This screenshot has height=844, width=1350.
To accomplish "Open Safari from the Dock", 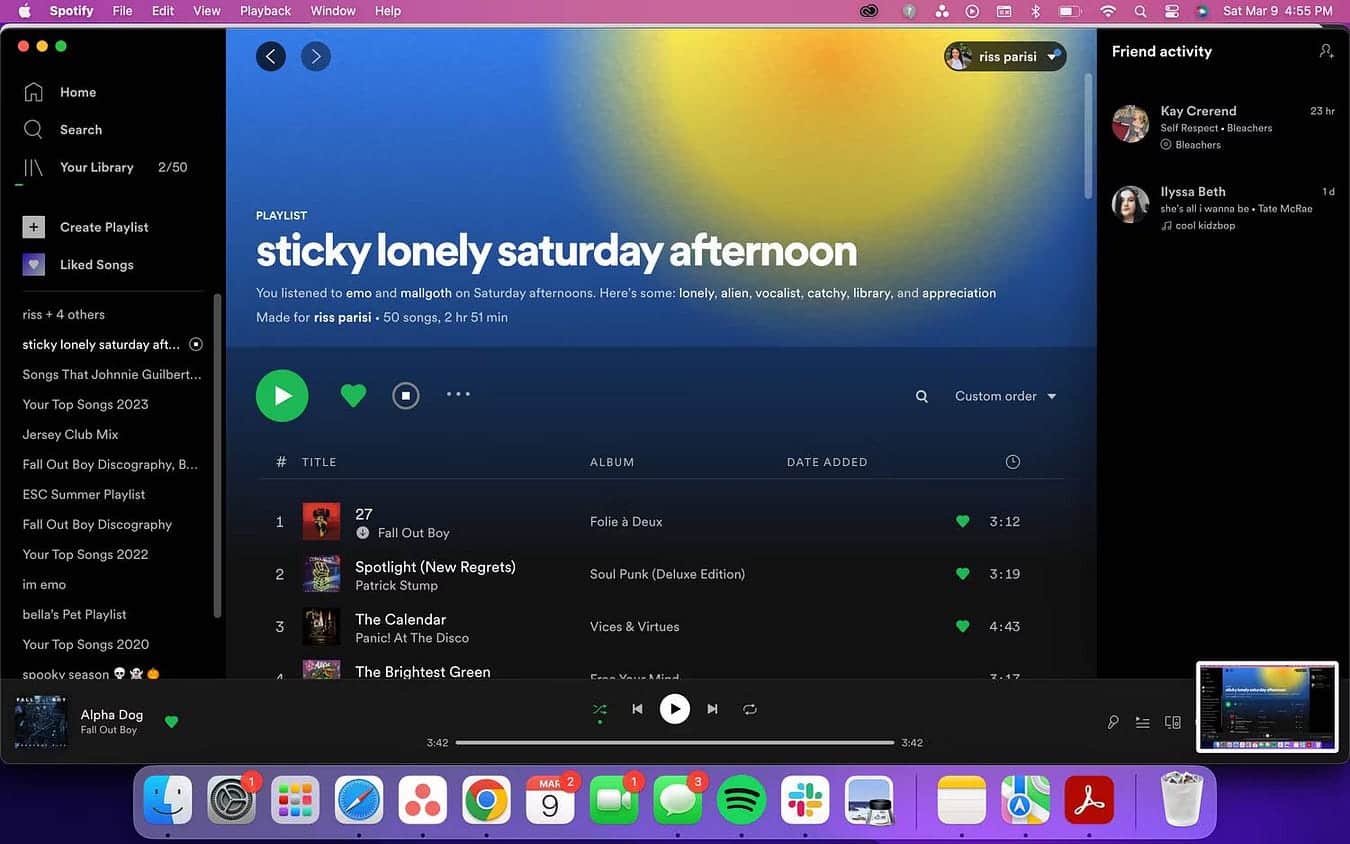I will click(359, 800).
